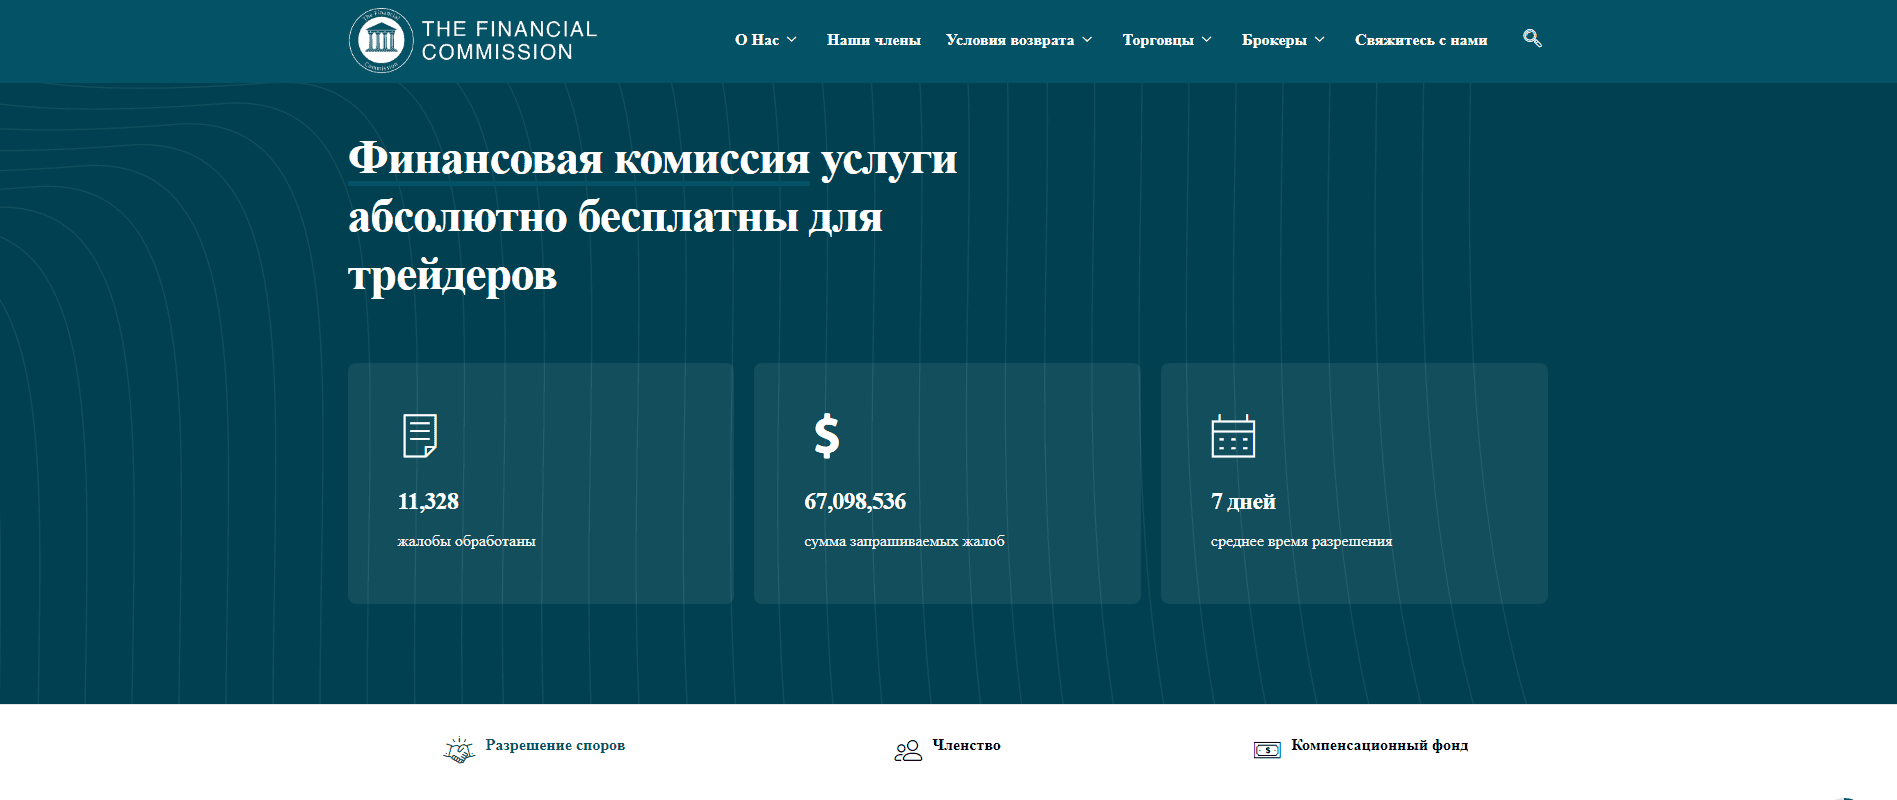This screenshot has width=1897, height=800.
Task: Click the dollar sign icon above 67,098,536
Action: (x=827, y=436)
